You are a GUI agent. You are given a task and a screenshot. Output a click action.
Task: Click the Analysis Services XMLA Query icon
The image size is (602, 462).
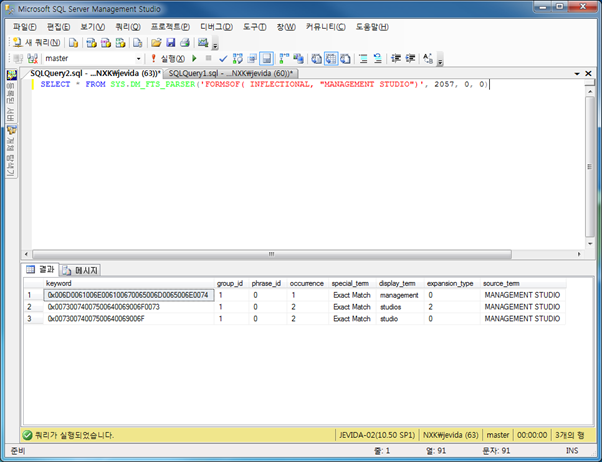[x=120, y=43]
